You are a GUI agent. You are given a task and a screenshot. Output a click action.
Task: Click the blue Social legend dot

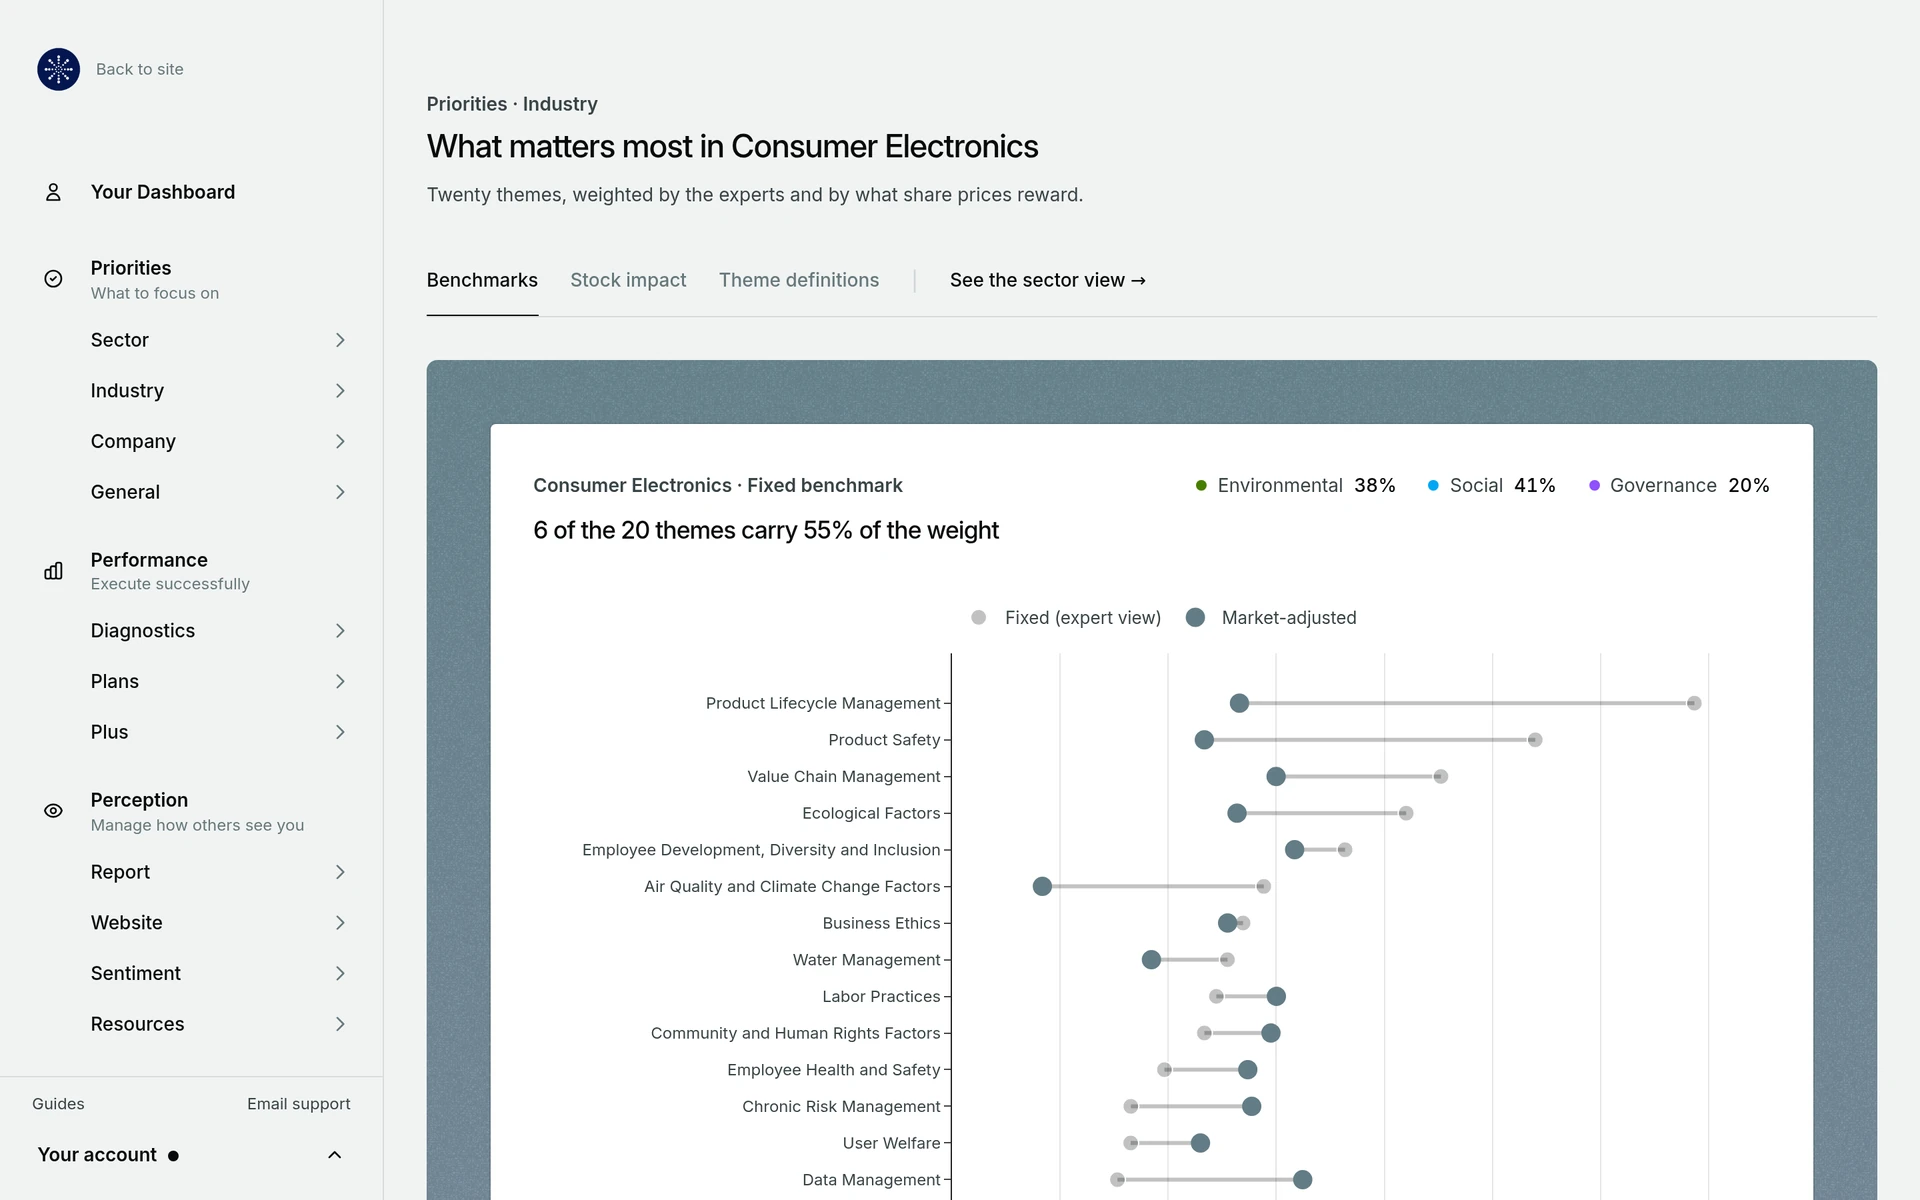click(1433, 485)
